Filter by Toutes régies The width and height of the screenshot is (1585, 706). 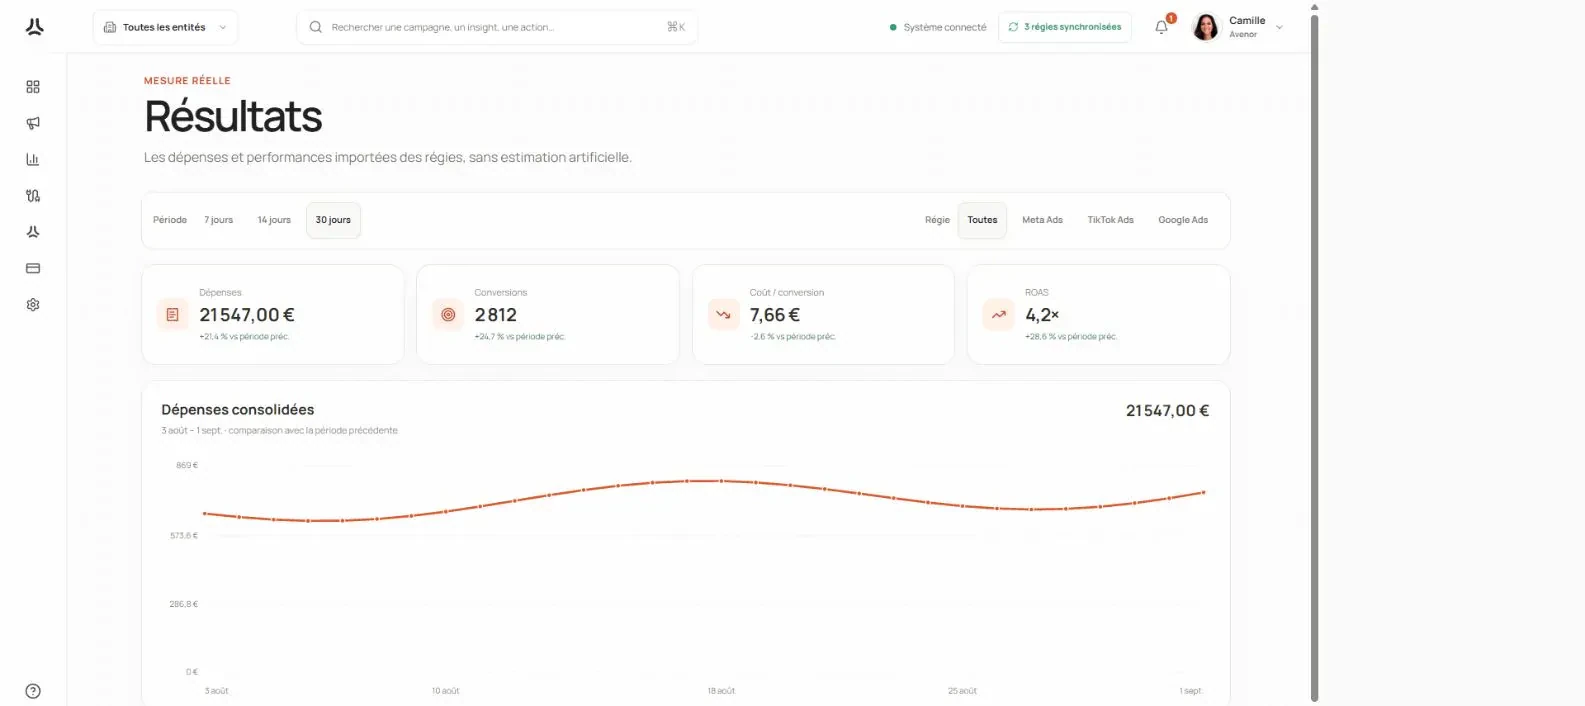(x=982, y=220)
